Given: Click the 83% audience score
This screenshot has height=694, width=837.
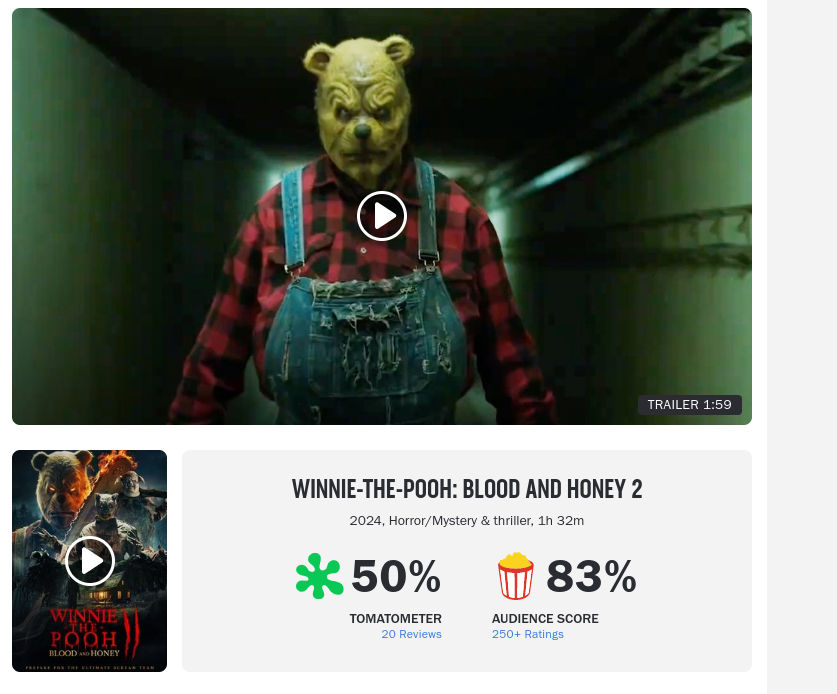Looking at the screenshot, I should (591, 576).
